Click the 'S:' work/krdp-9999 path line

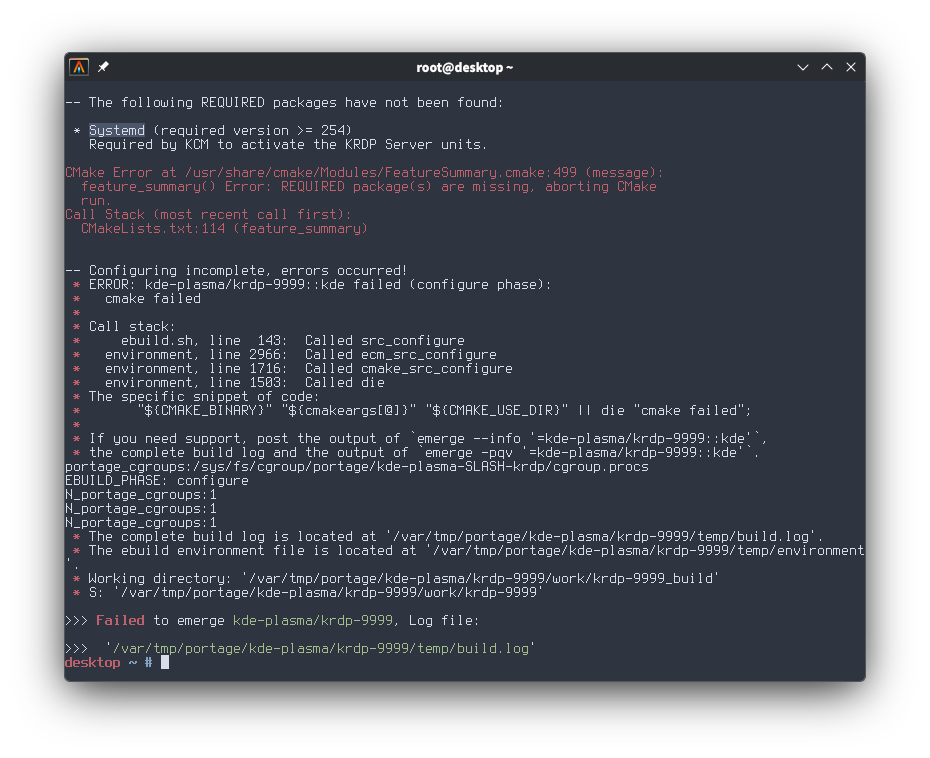click(308, 593)
